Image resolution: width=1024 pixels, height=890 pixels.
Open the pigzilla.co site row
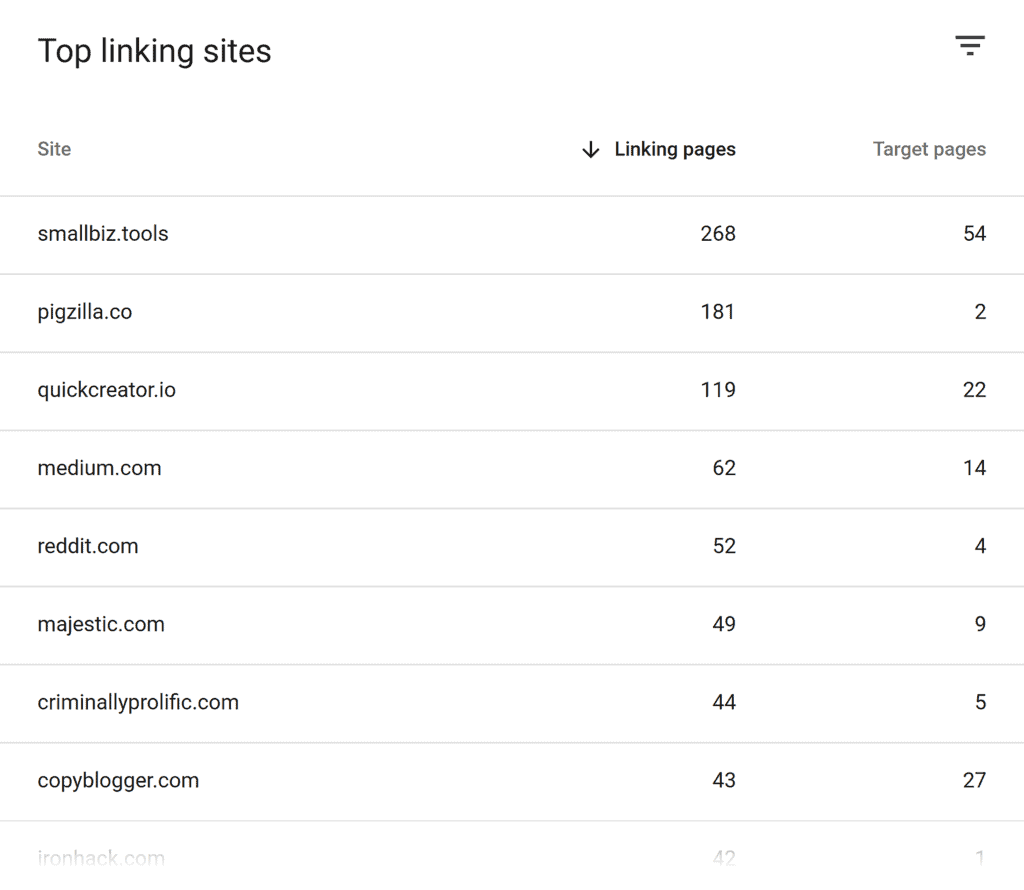(x=85, y=312)
